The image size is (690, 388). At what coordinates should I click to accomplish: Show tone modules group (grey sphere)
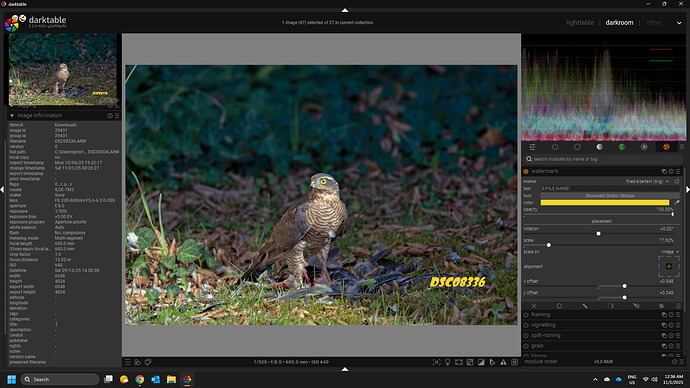click(x=599, y=147)
